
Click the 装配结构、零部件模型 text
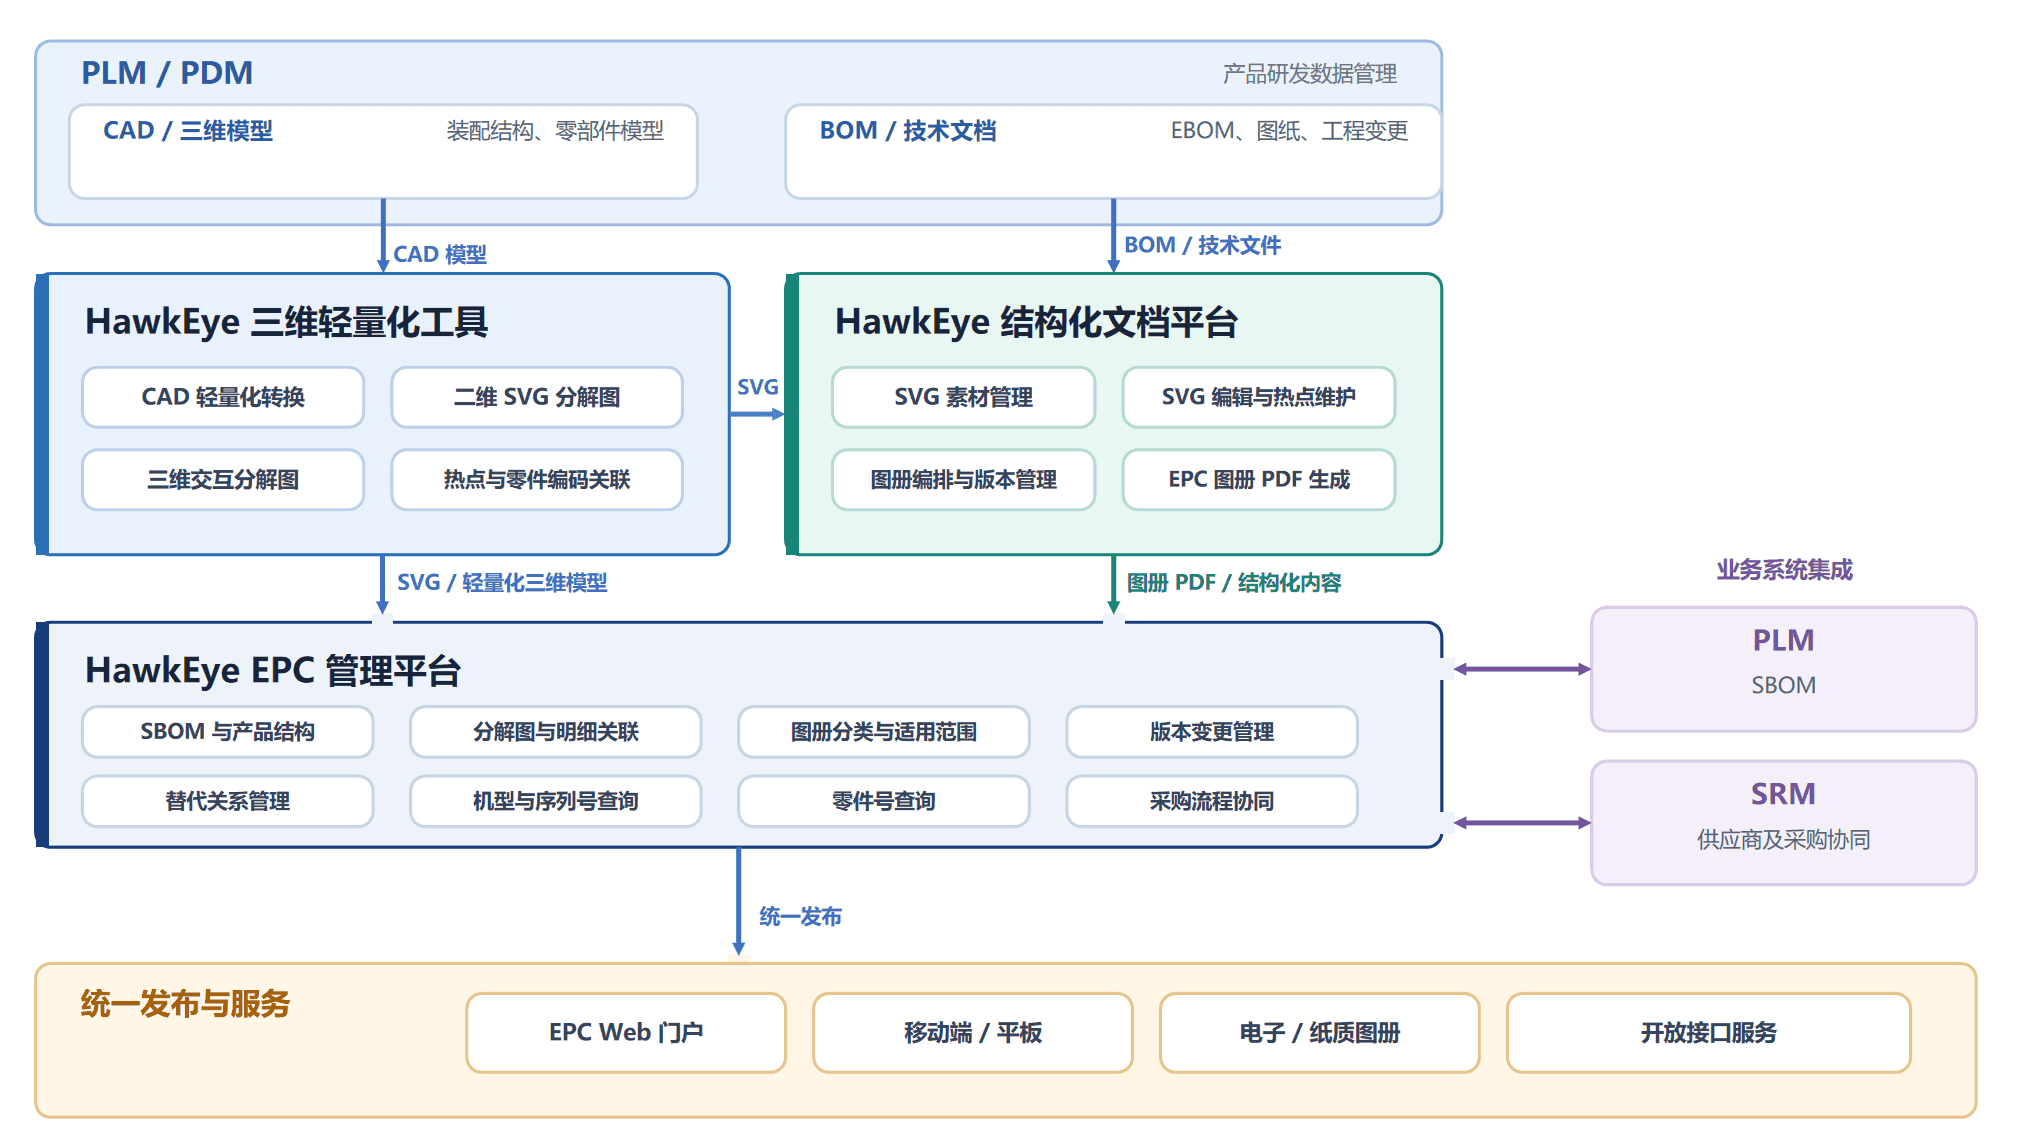pyautogui.click(x=555, y=131)
